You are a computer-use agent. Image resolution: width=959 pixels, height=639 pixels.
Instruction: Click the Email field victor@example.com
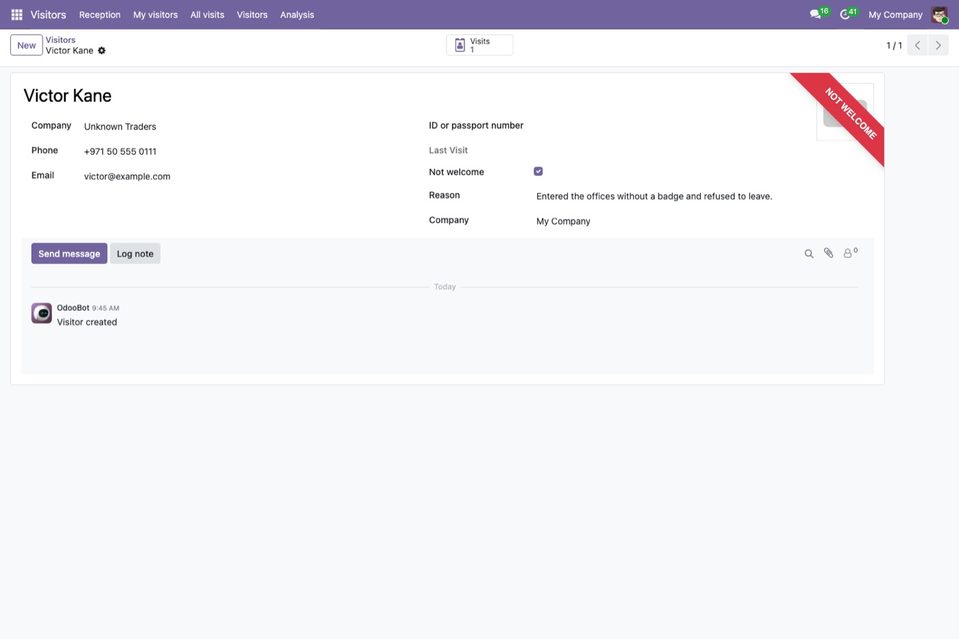(127, 176)
